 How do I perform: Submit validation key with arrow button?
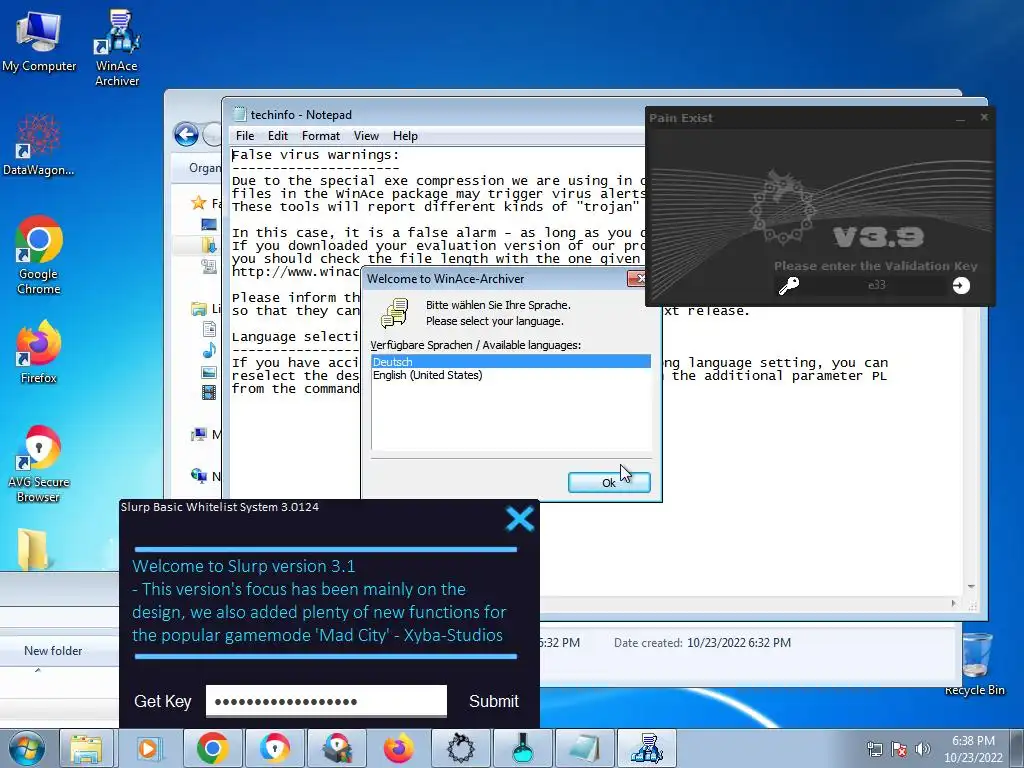click(961, 285)
